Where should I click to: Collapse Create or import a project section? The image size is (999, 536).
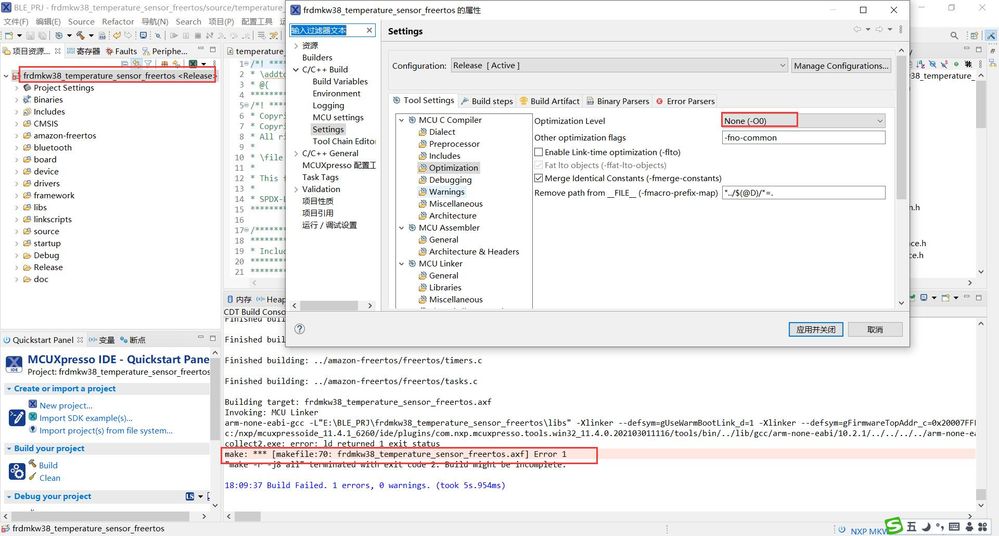pyautogui.click(x=9, y=389)
